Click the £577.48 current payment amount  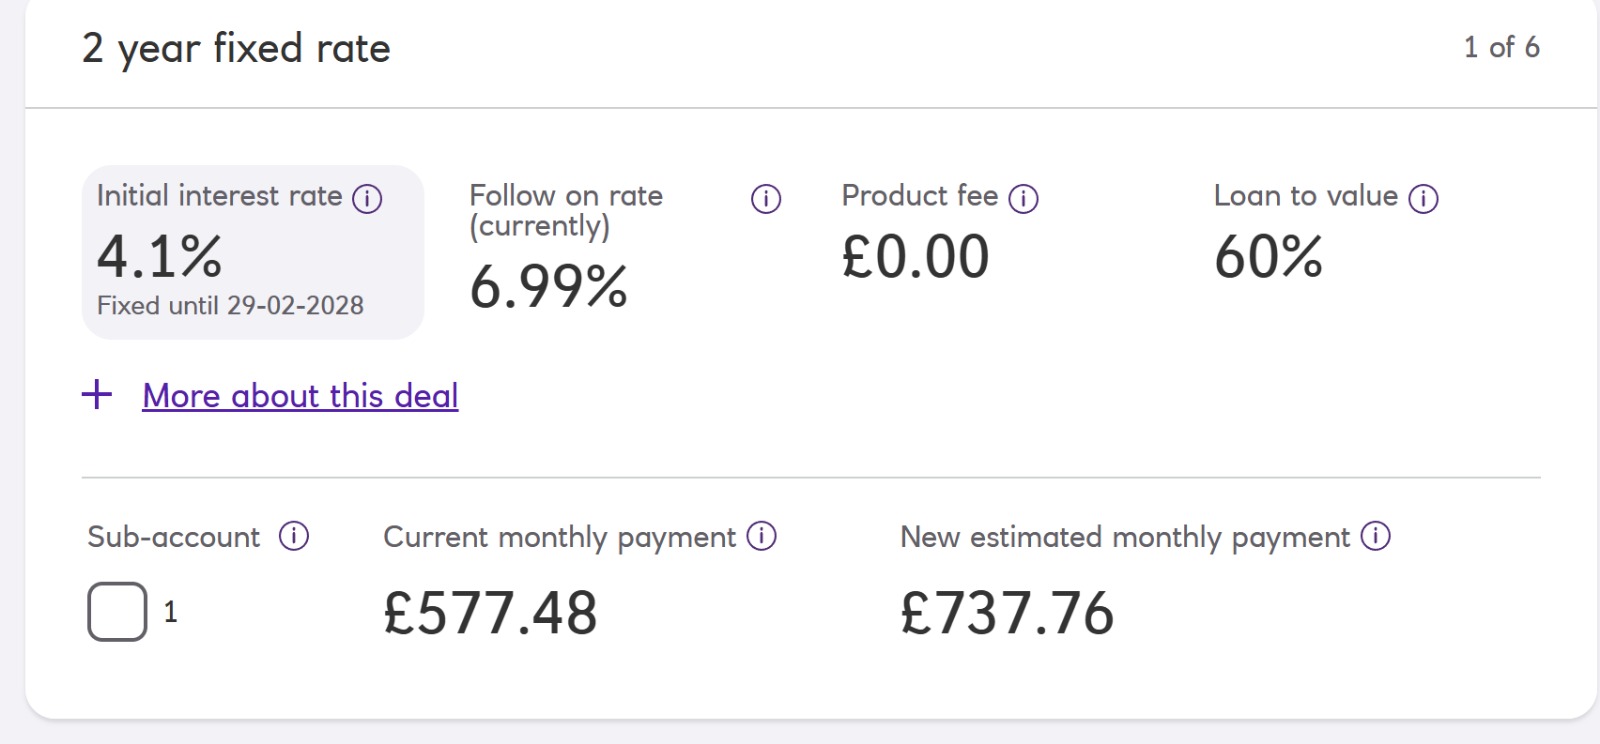490,613
